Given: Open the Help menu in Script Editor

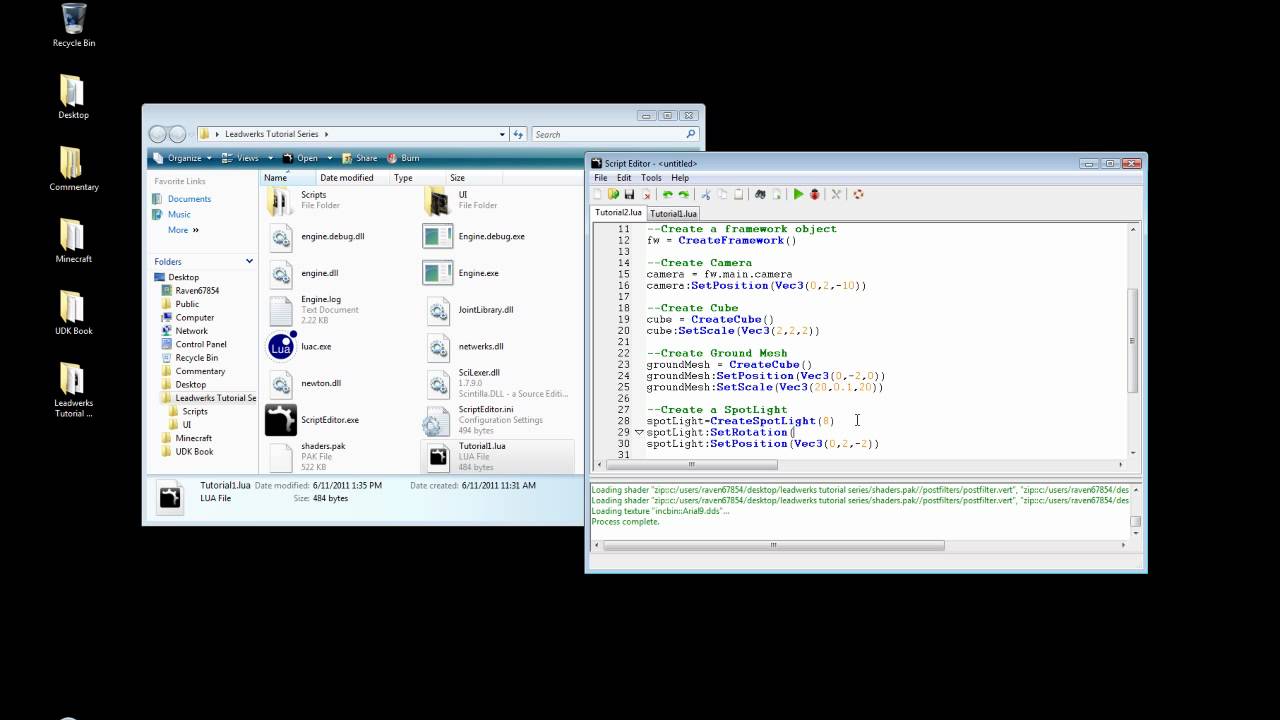Looking at the screenshot, I should click(680, 178).
